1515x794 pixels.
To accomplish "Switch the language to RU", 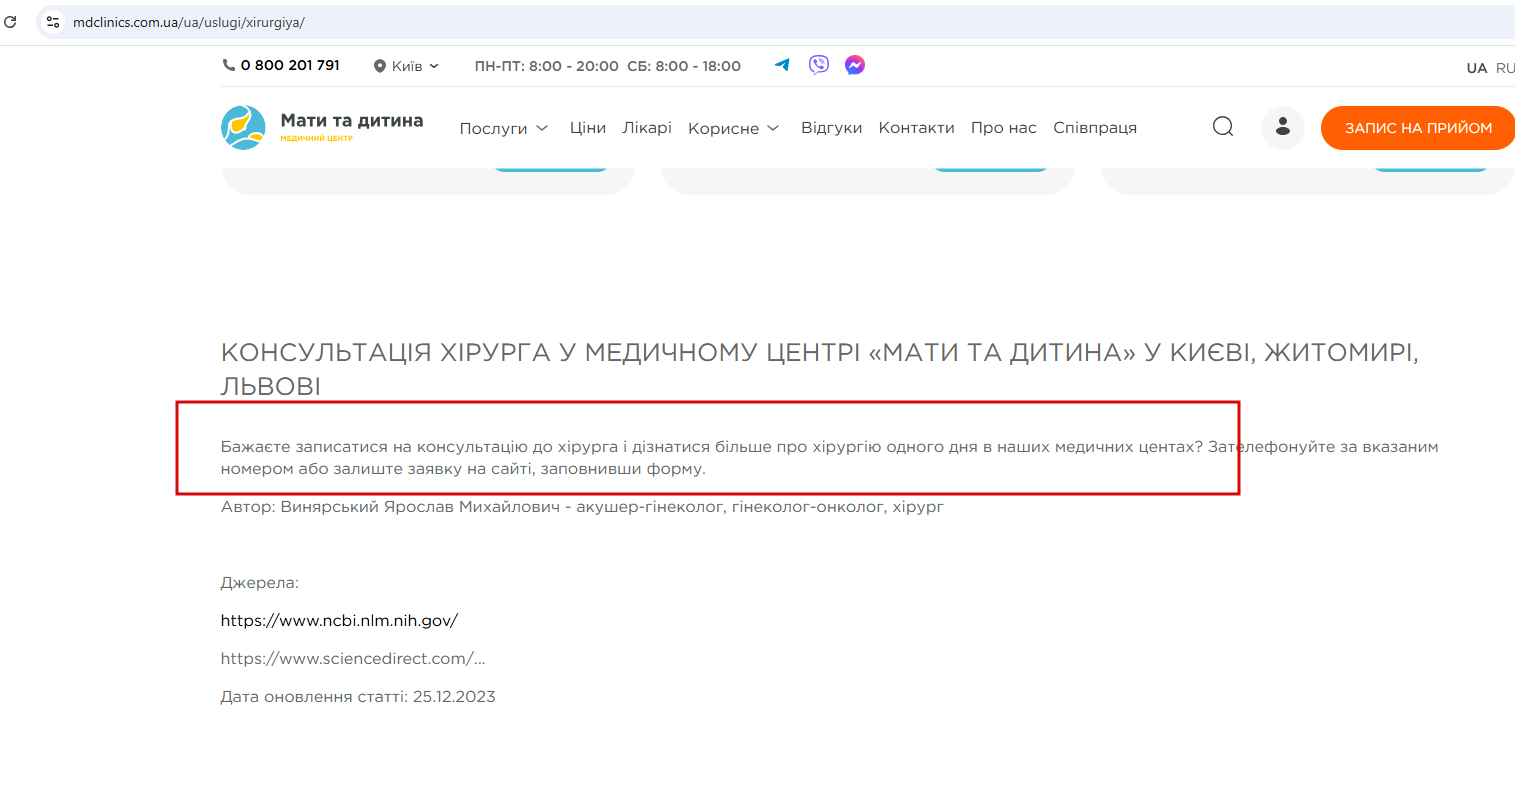I will tap(1505, 68).
